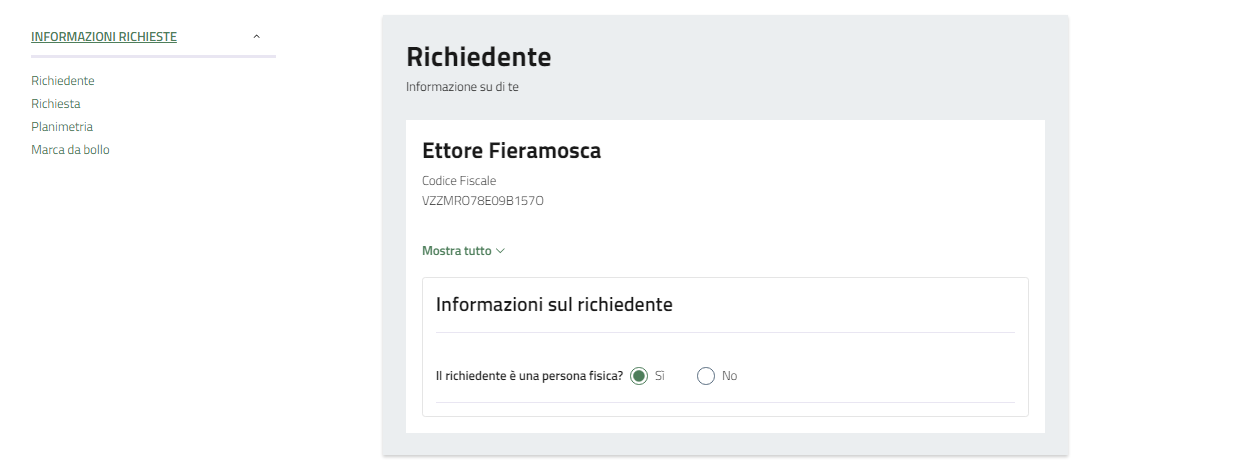The width and height of the screenshot is (1233, 472).
Task: Click the fiscal code value VZZMRO78E09B157O
Action: tap(482, 201)
